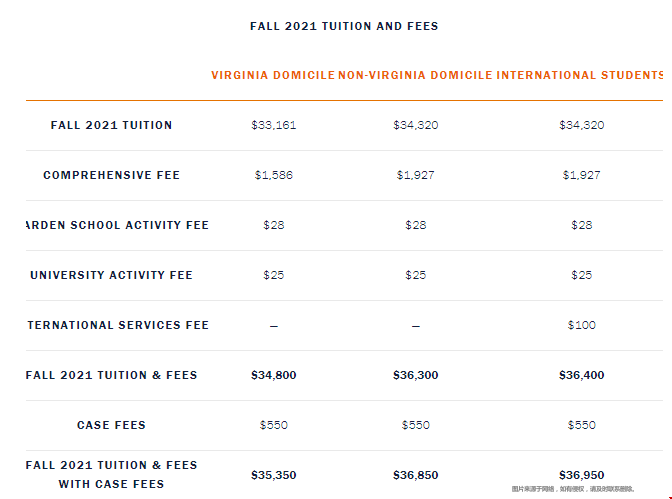Click the Darden School Activity Fee label
The image size is (672, 499).
117,225
